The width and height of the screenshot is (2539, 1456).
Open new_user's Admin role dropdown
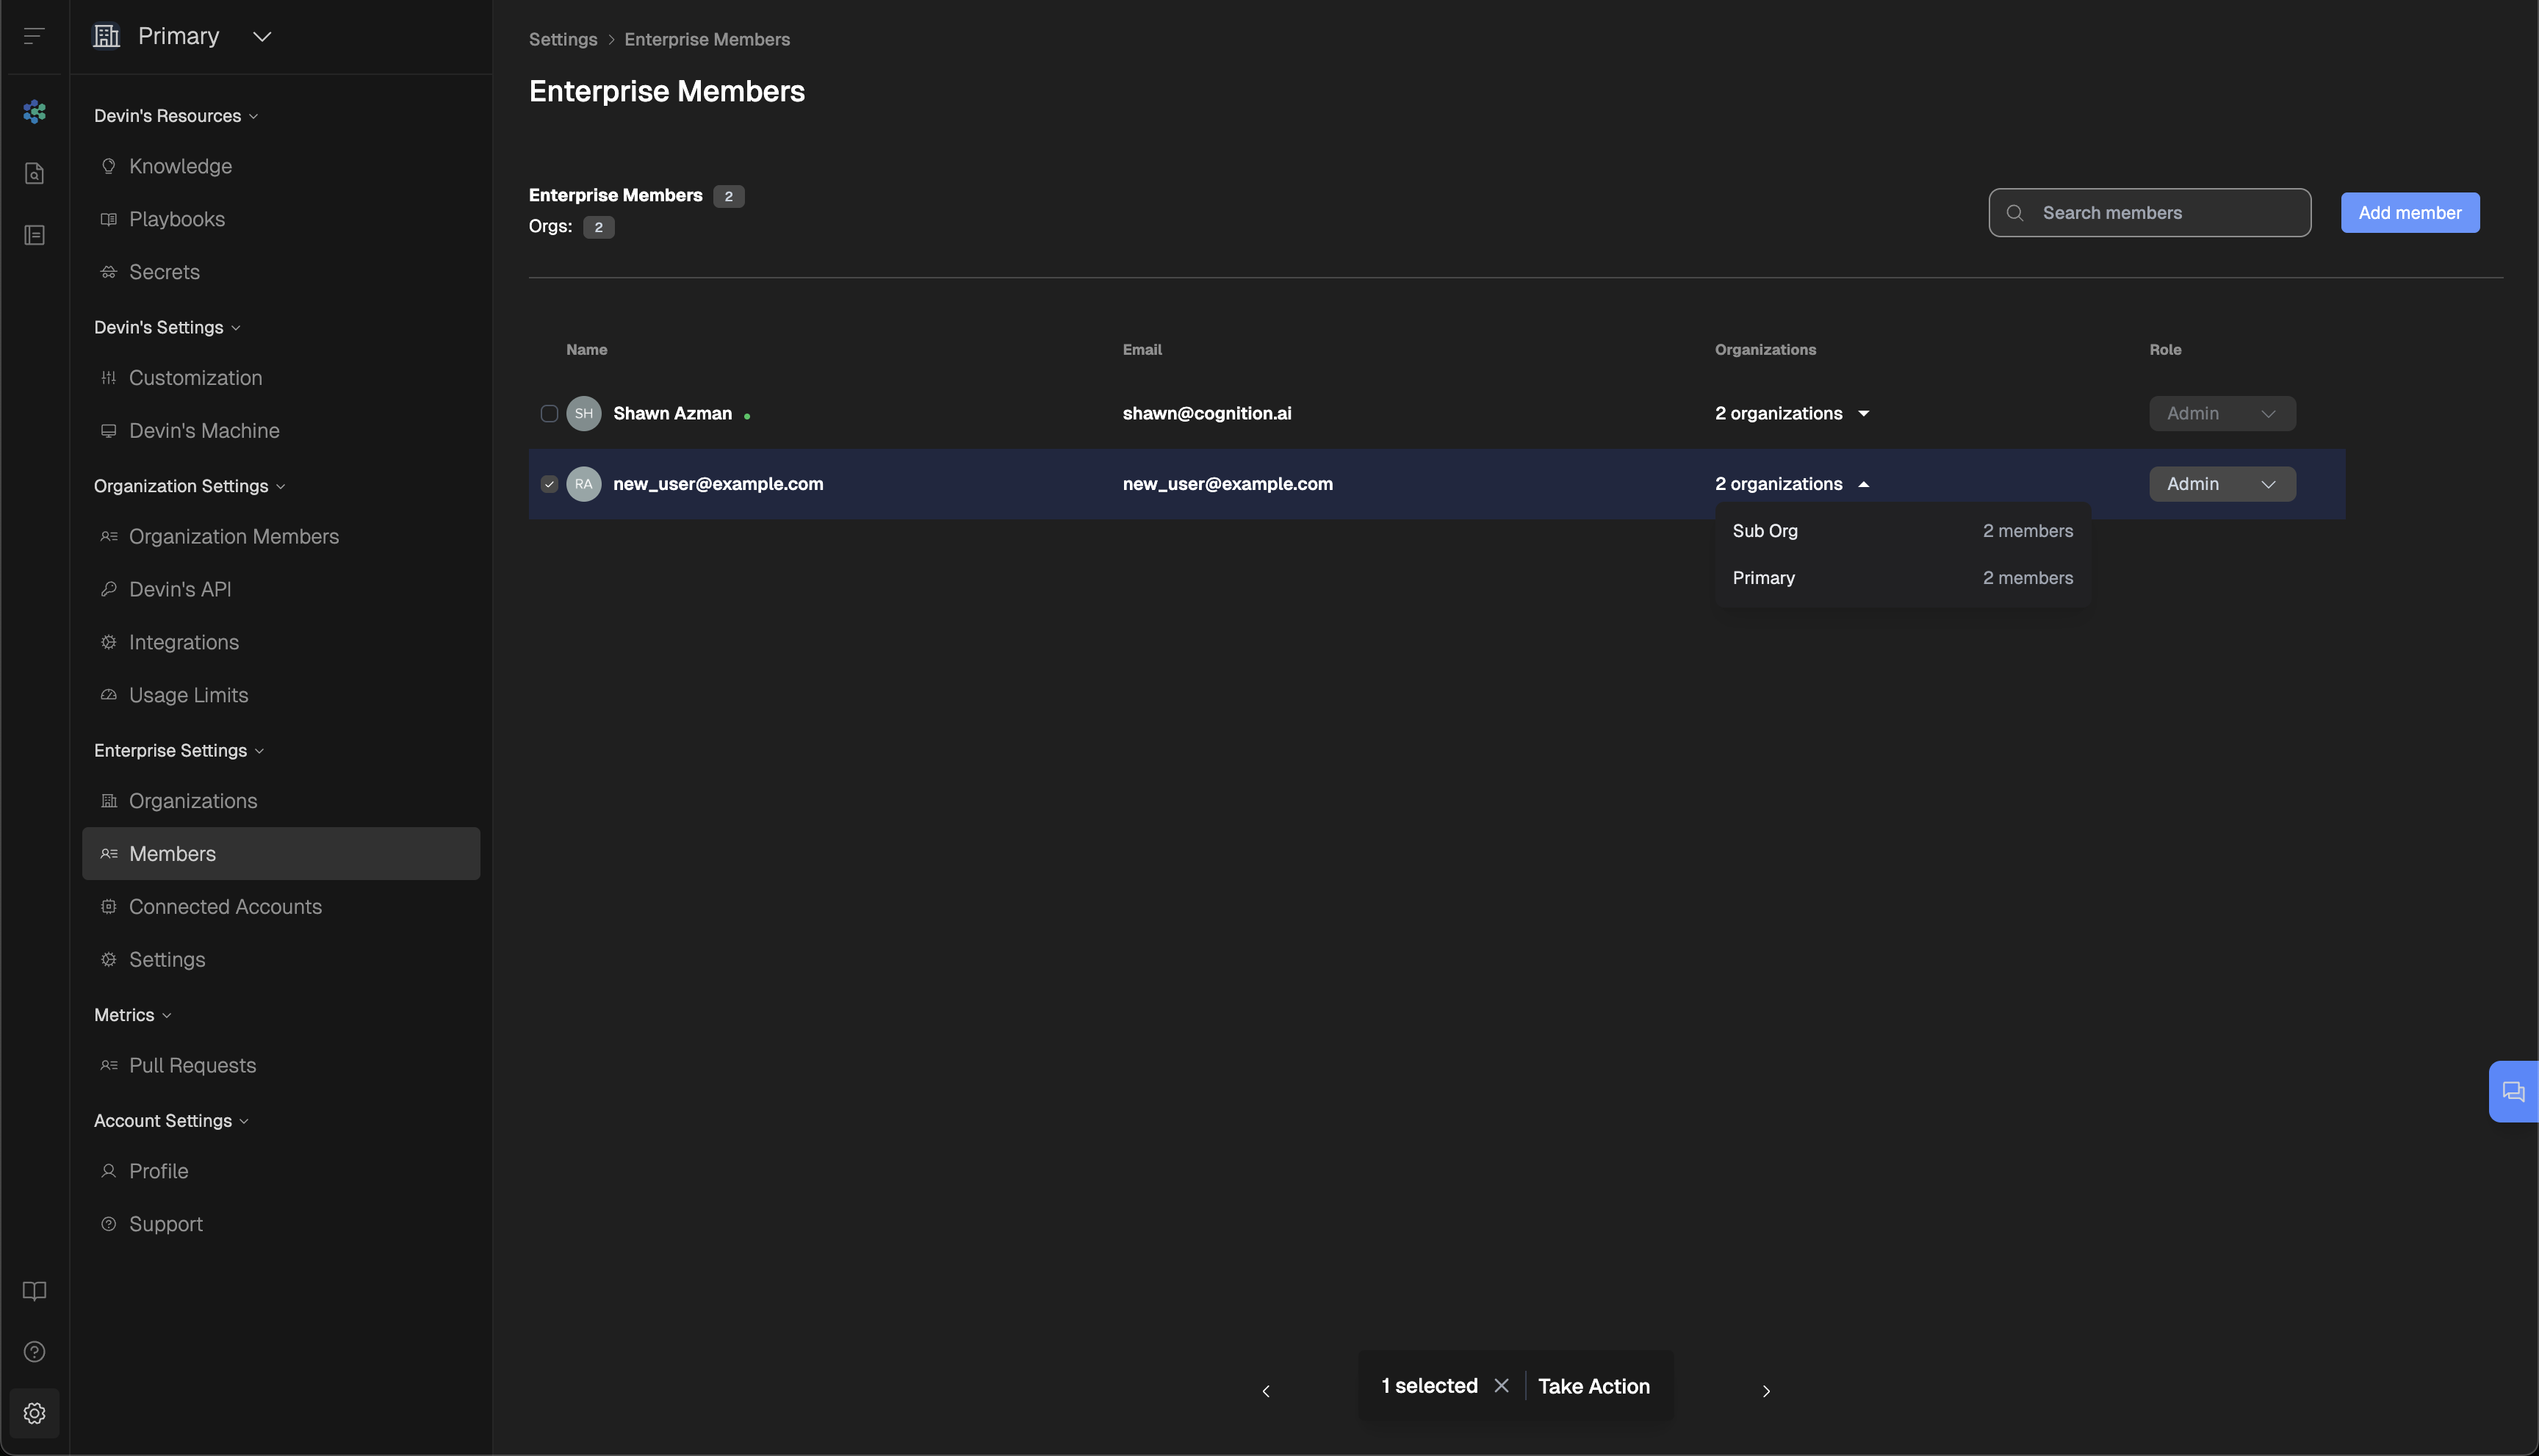[2222, 484]
